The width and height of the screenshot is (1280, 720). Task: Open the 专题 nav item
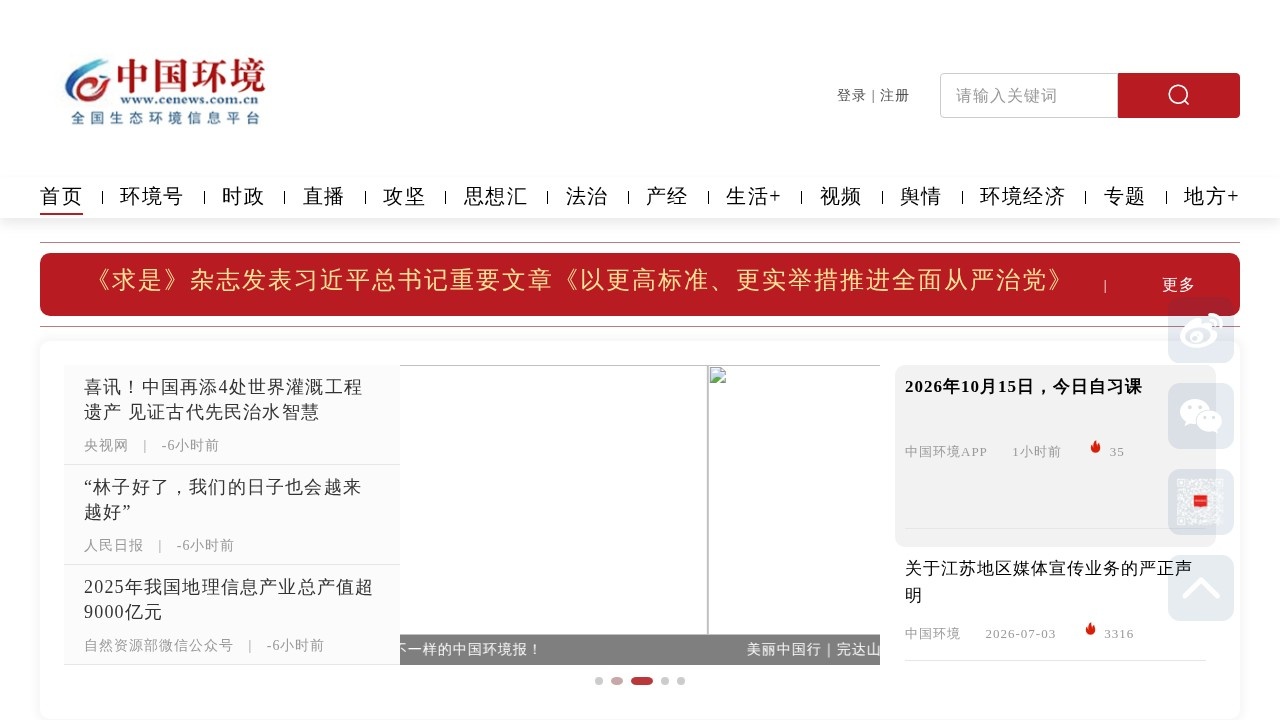[1124, 196]
